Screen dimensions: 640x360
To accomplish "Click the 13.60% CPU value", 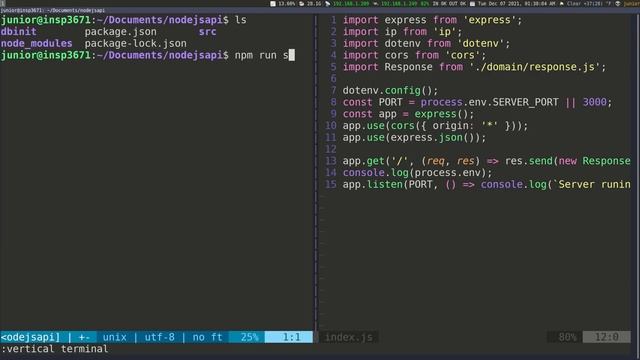I will click(287, 4).
